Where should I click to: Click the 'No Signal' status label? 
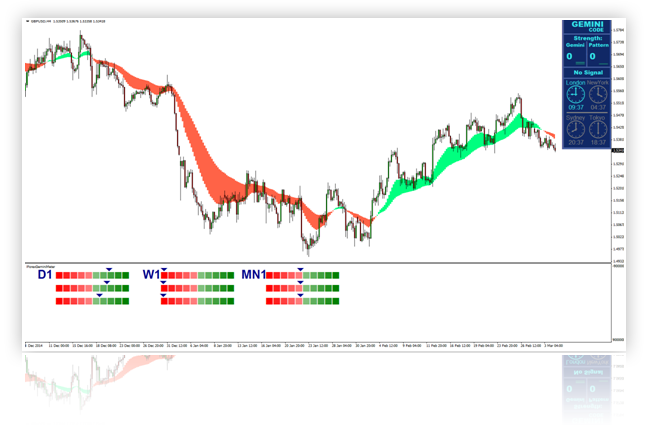(x=588, y=72)
